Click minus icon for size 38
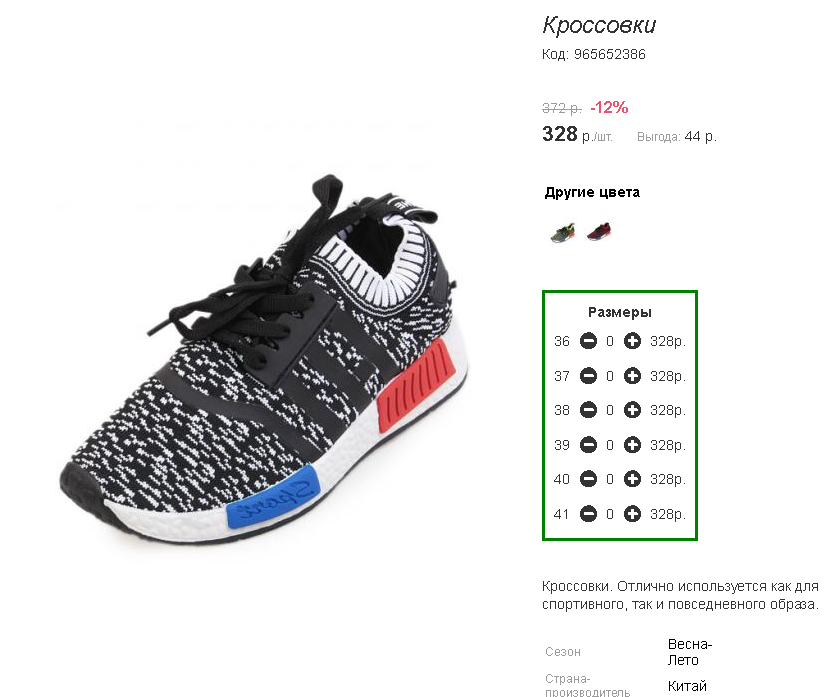The height and width of the screenshot is (697, 839). pos(588,410)
